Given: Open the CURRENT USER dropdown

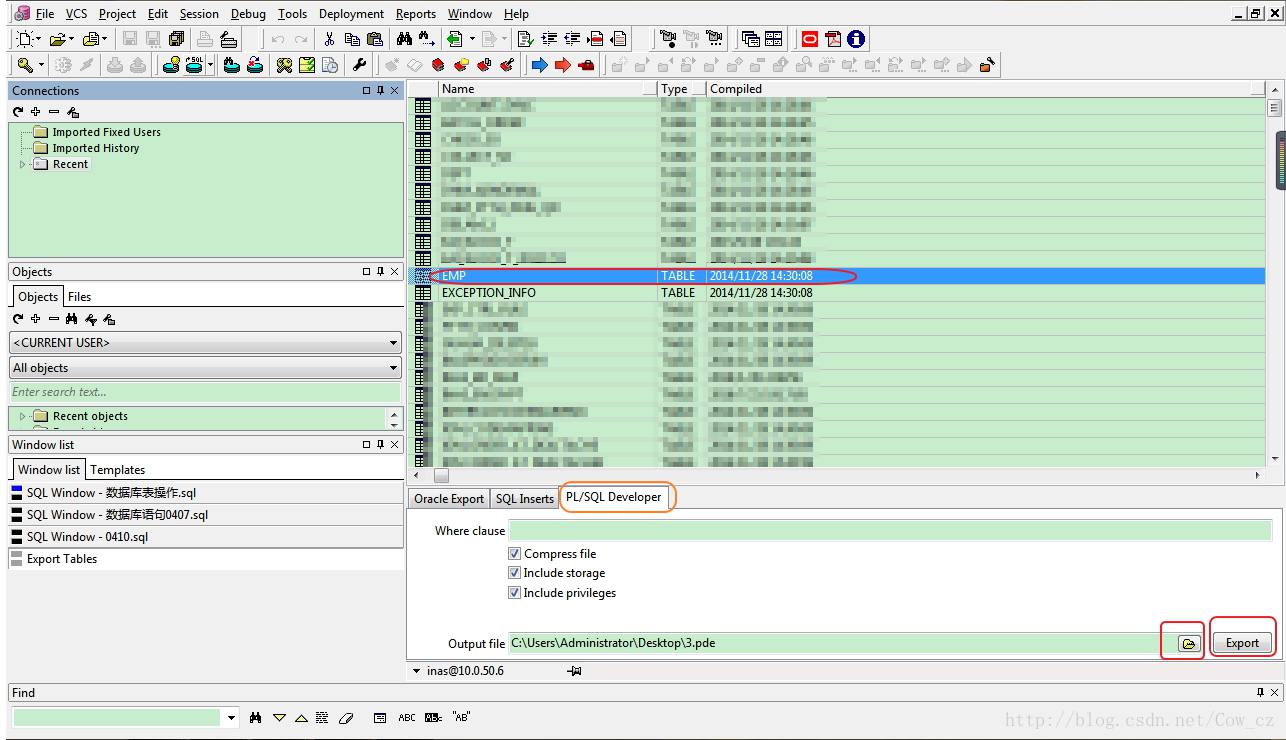Looking at the screenshot, I should tap(205, 343).
